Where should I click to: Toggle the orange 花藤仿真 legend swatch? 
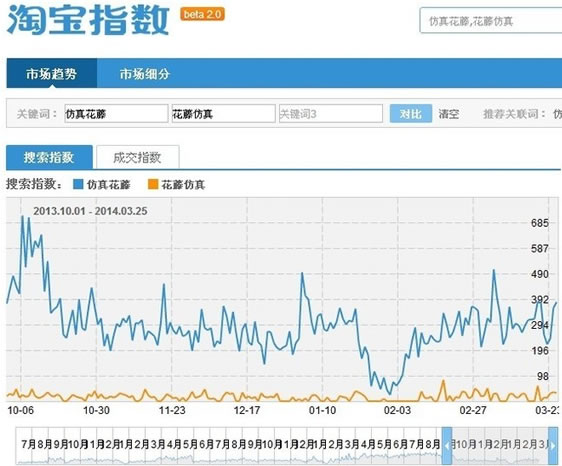tap(153, 184)
